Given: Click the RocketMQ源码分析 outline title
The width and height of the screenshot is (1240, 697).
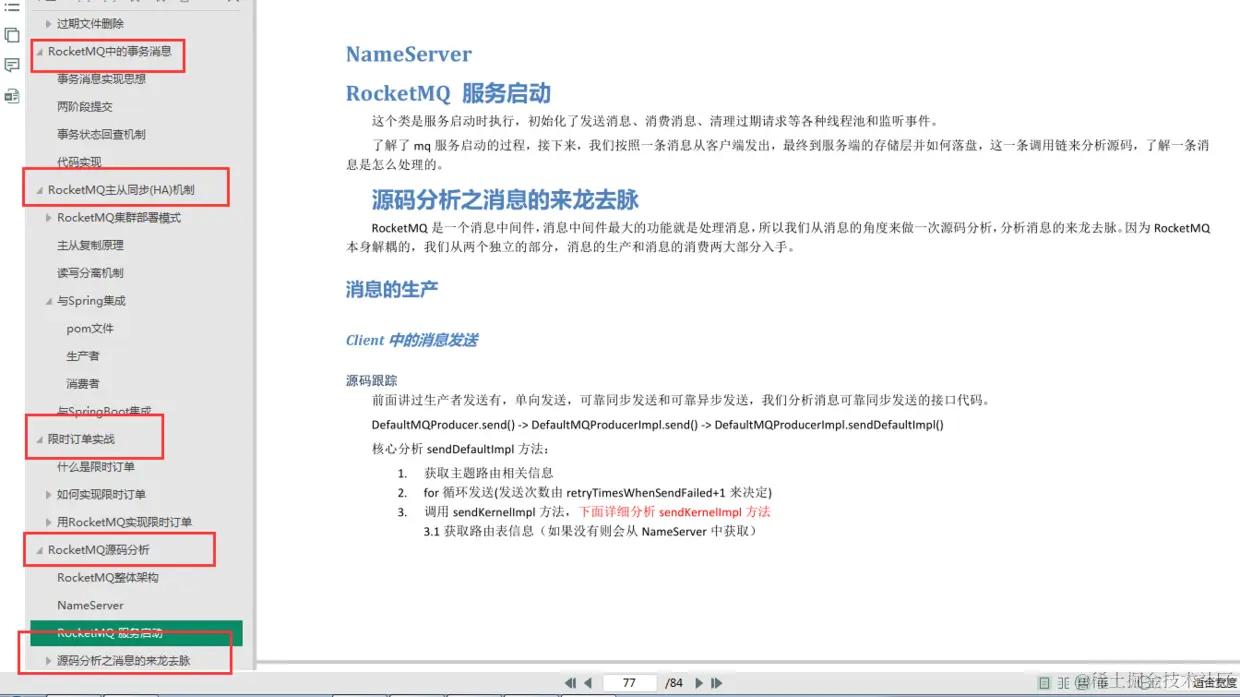Looking at the screenshot, I should point(99,550).
